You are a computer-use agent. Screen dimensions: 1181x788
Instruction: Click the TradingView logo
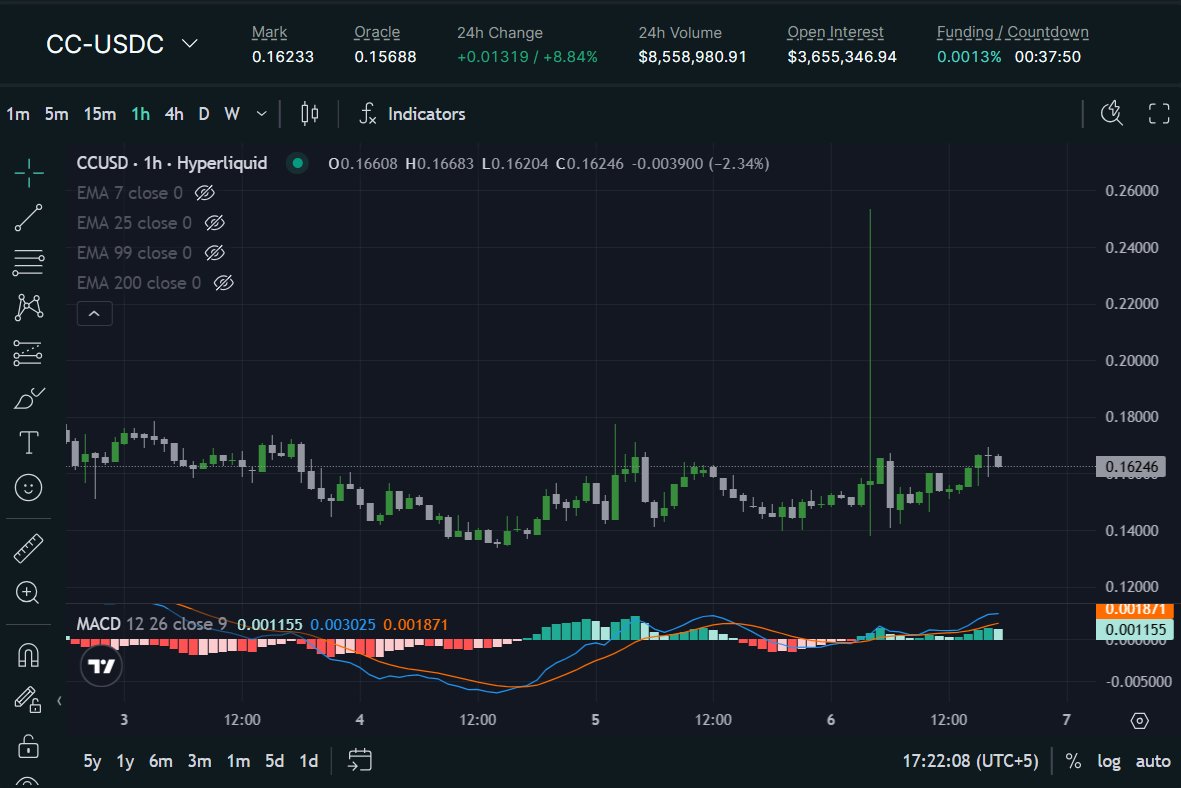click(x=102, y=666)
